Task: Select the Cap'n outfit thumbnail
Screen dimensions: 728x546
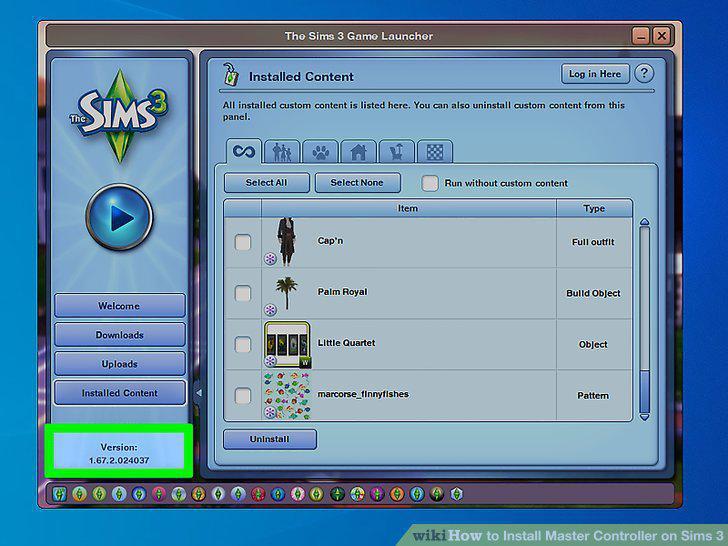Action: 286,242
